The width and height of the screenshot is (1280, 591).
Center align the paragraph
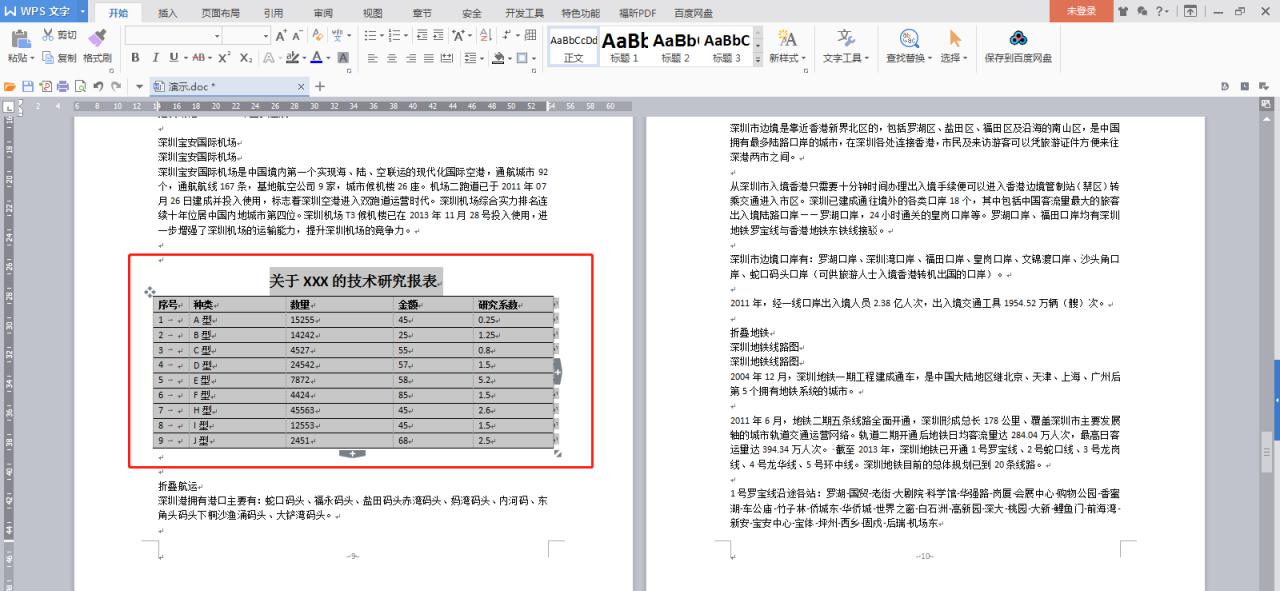(391, 58)
